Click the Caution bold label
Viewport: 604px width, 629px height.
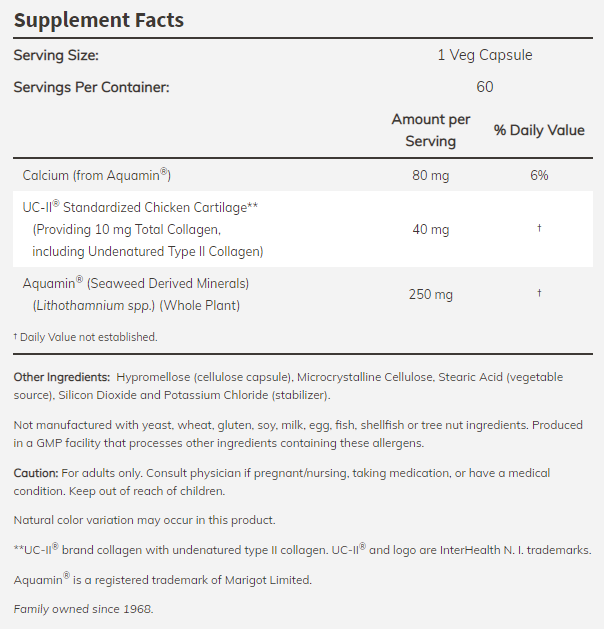36,472
